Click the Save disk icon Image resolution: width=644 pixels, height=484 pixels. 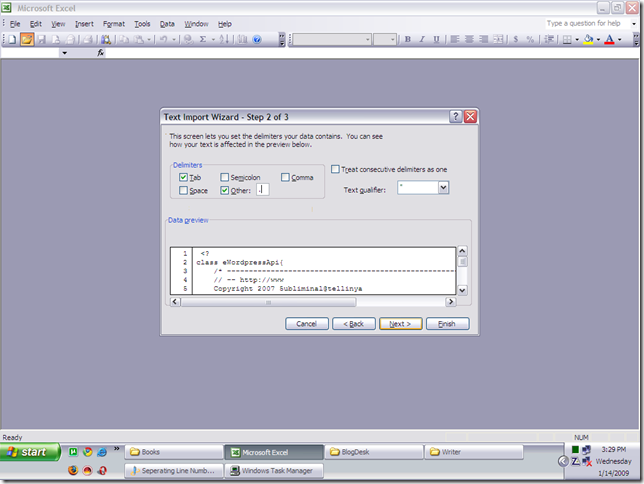tap(41, 39)
